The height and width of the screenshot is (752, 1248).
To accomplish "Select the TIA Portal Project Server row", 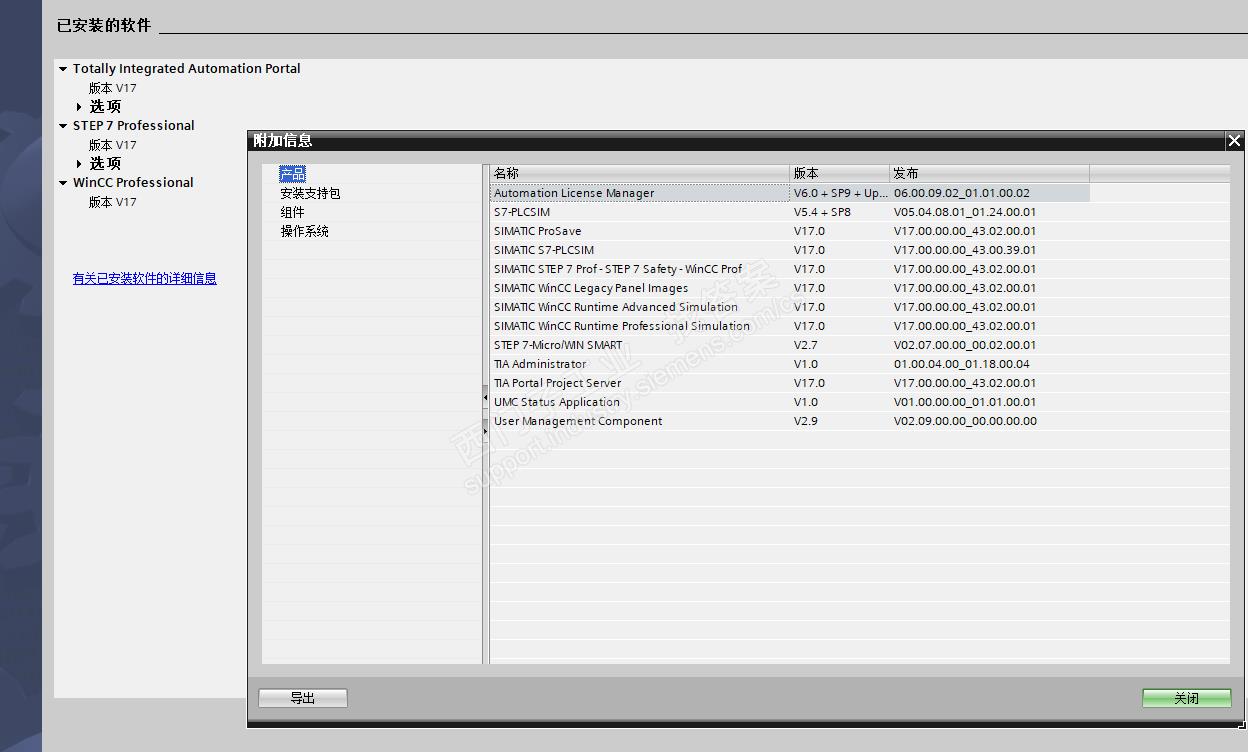I will tap(790, 383).
